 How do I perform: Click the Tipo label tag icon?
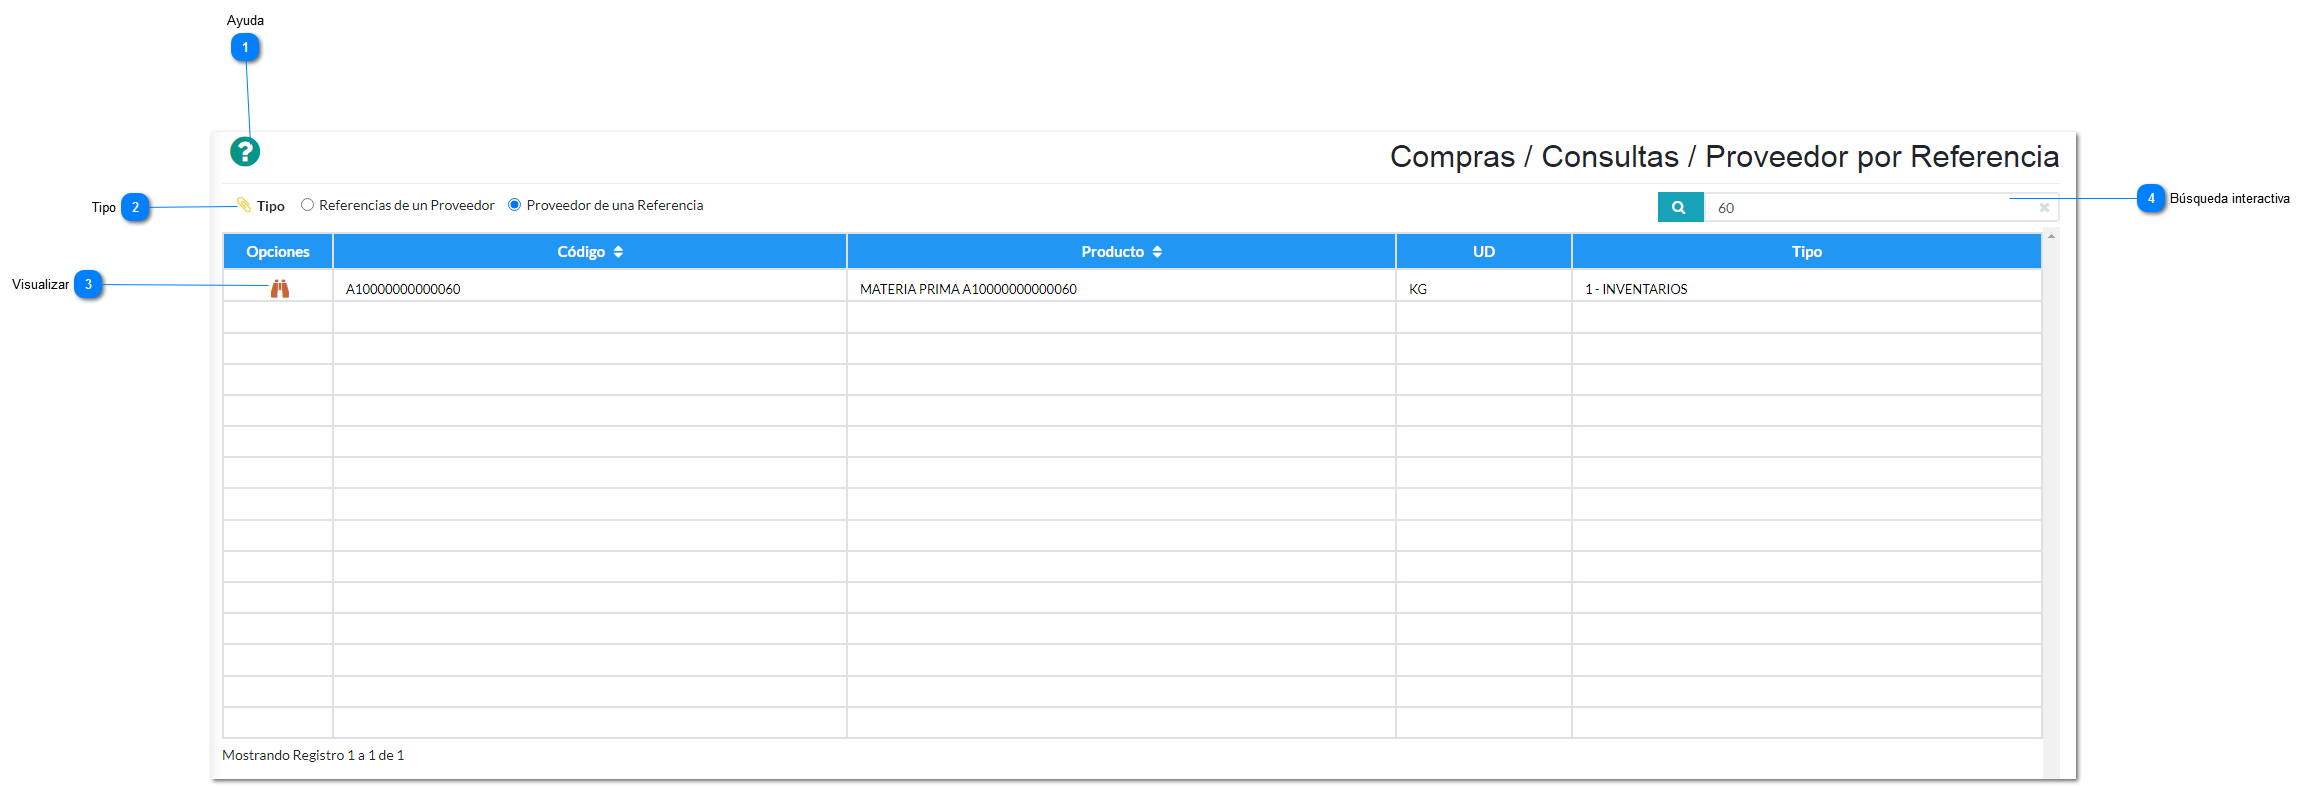tap(244, 205)
